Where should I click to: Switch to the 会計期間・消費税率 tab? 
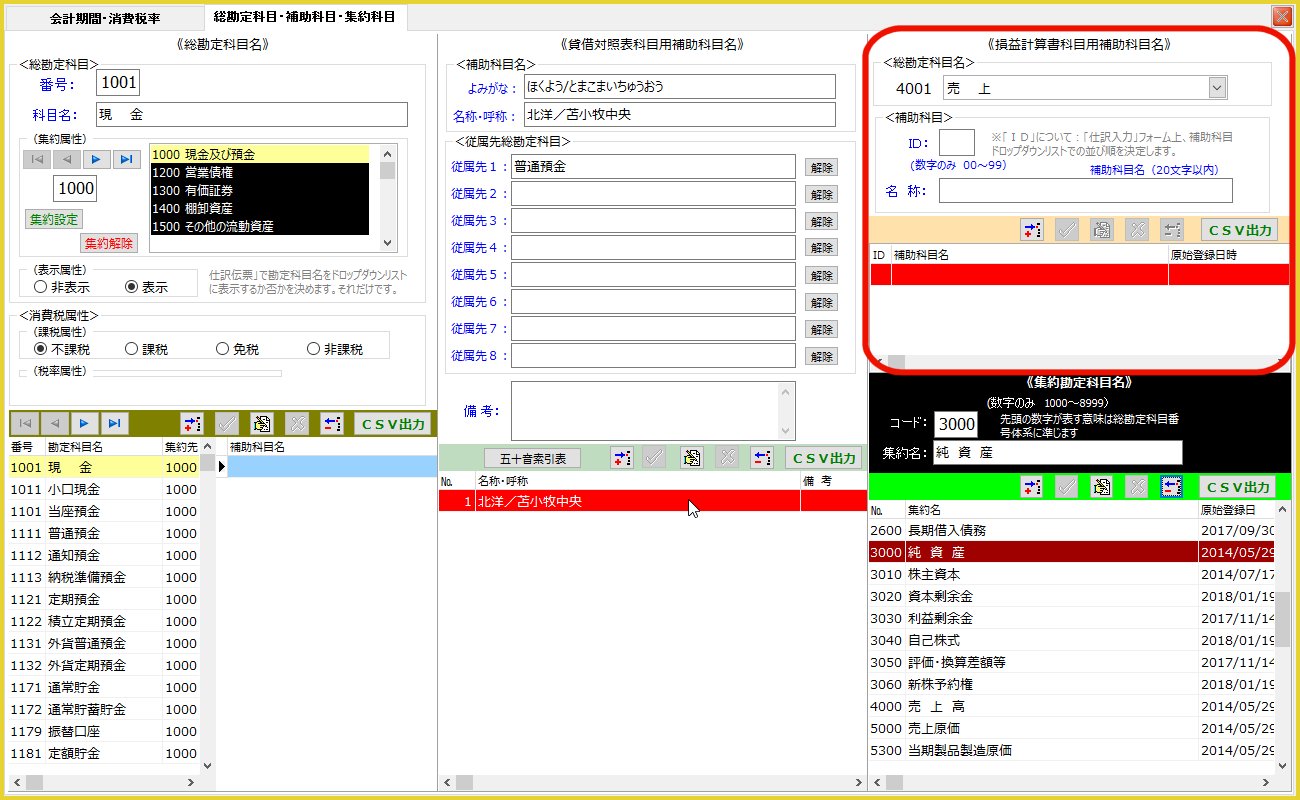tap(105, 17)
